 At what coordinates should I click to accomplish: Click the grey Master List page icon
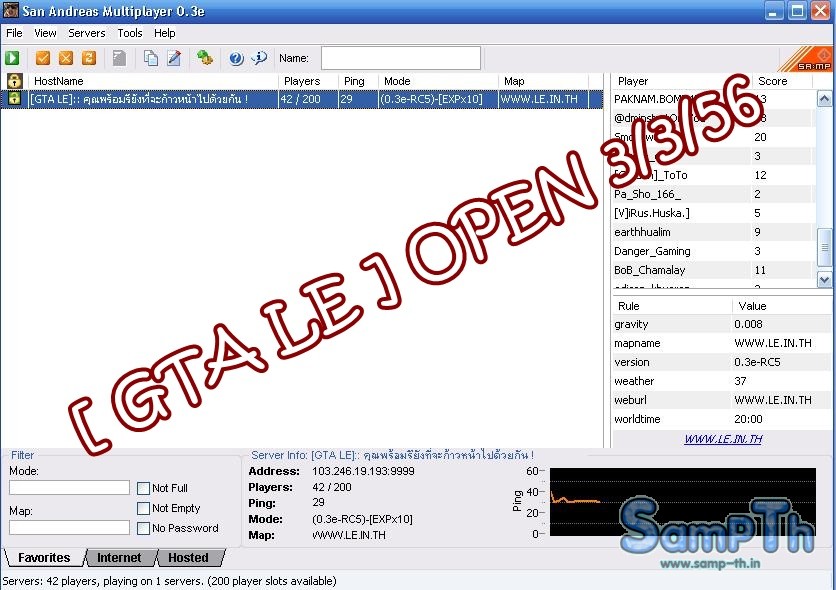tap(119, 58)
